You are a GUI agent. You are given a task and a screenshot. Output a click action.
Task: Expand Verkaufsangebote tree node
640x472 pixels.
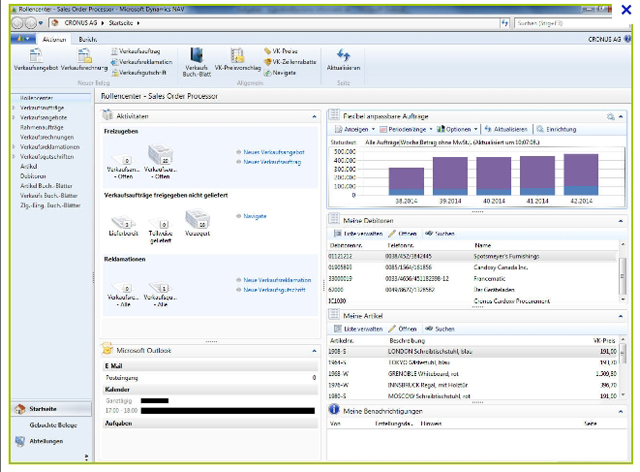14,118
